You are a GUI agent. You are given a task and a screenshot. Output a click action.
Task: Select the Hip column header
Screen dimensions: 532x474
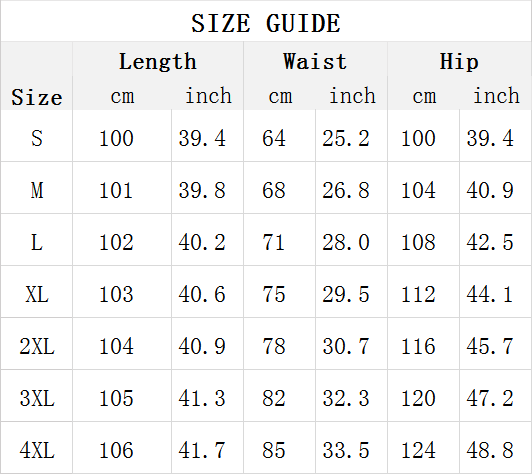(x=459, y=62)
